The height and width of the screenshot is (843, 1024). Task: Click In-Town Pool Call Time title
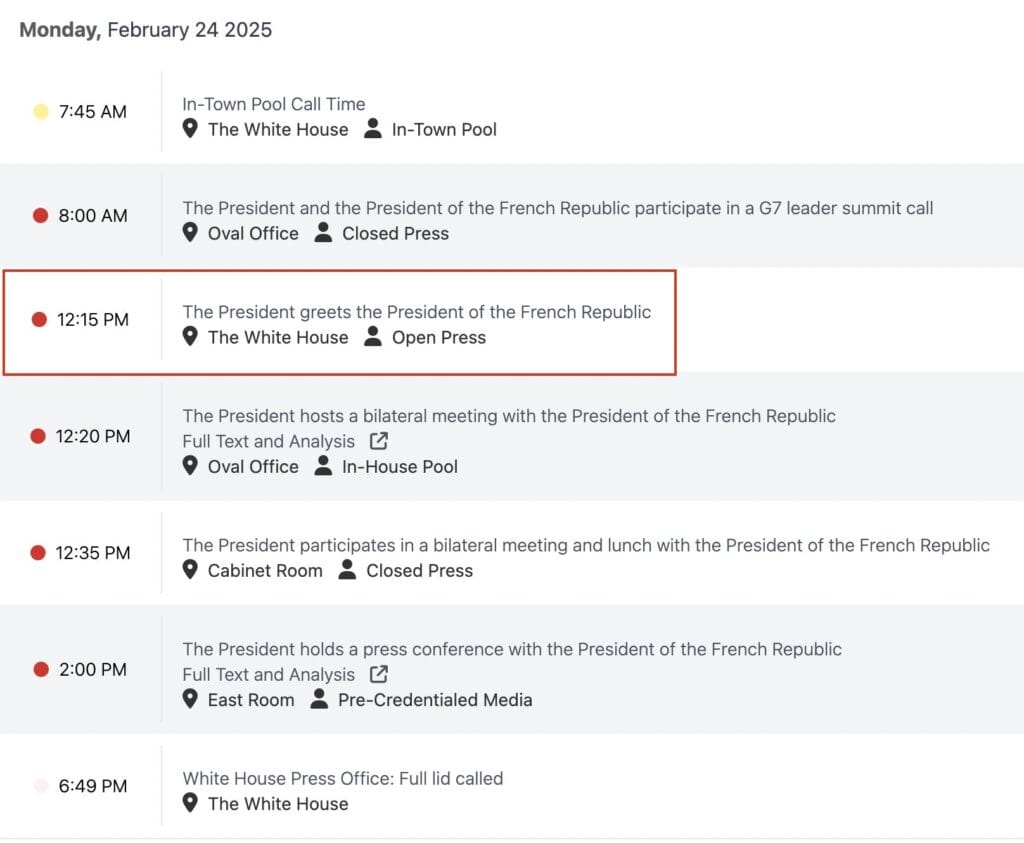coord(274,104)
